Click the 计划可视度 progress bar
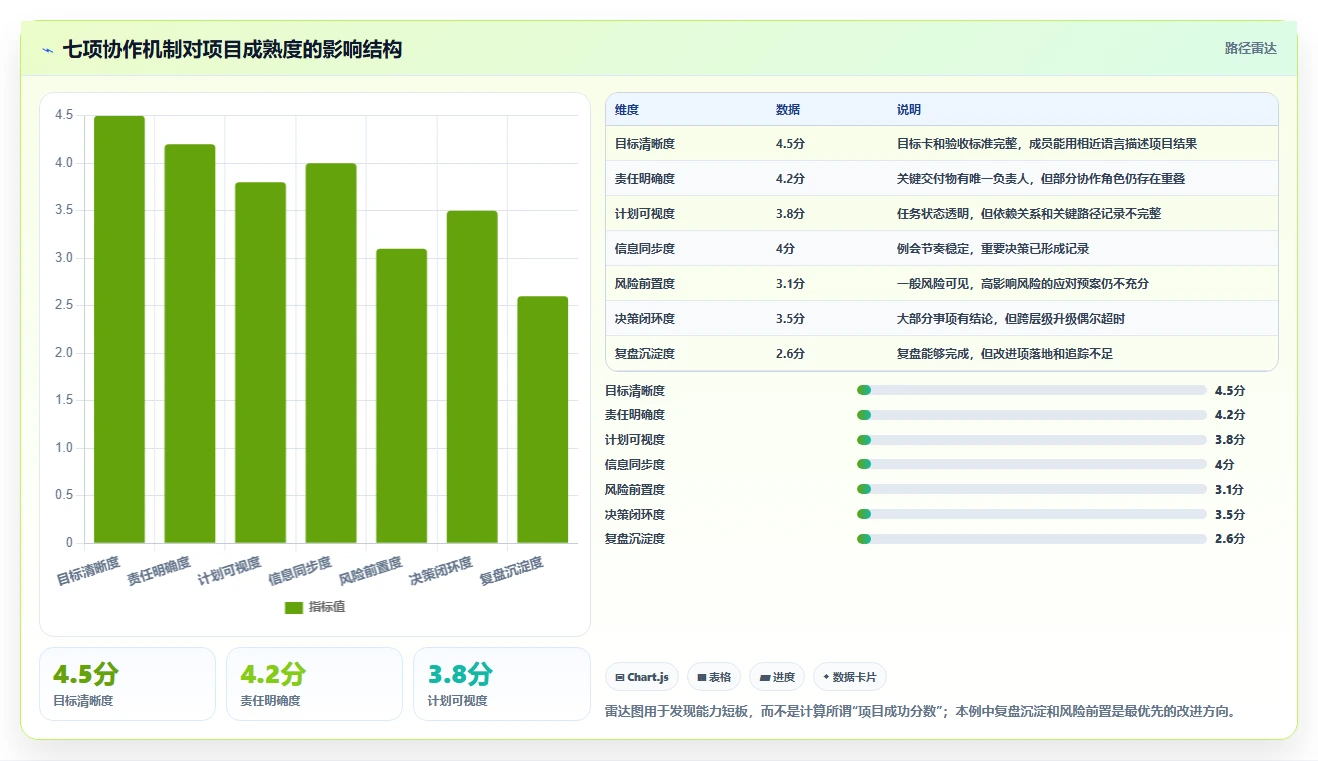 point(1032,440)
